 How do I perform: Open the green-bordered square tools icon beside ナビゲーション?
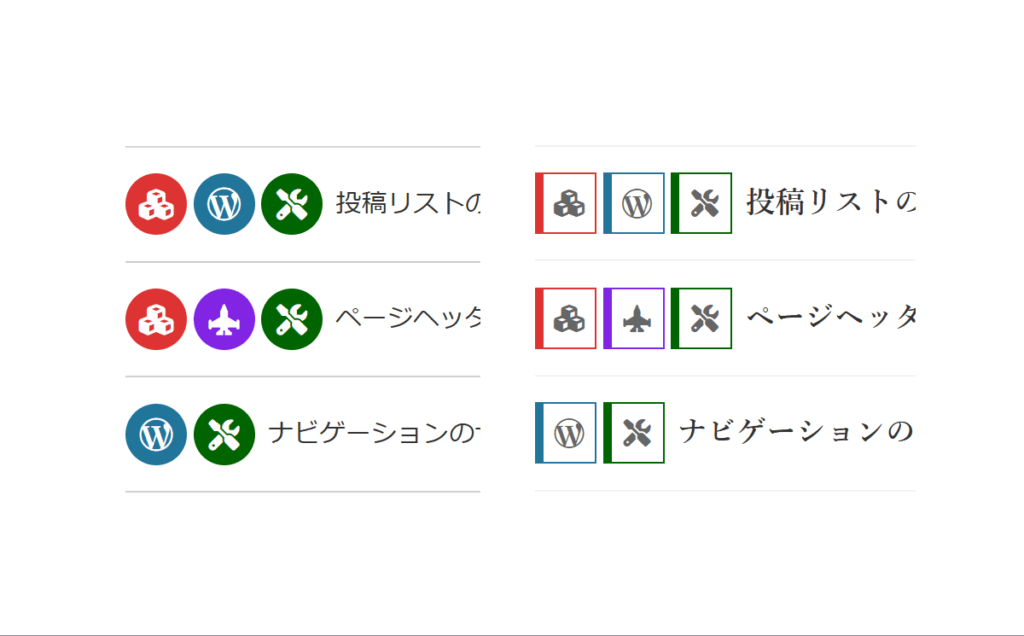tap(635, 433)
